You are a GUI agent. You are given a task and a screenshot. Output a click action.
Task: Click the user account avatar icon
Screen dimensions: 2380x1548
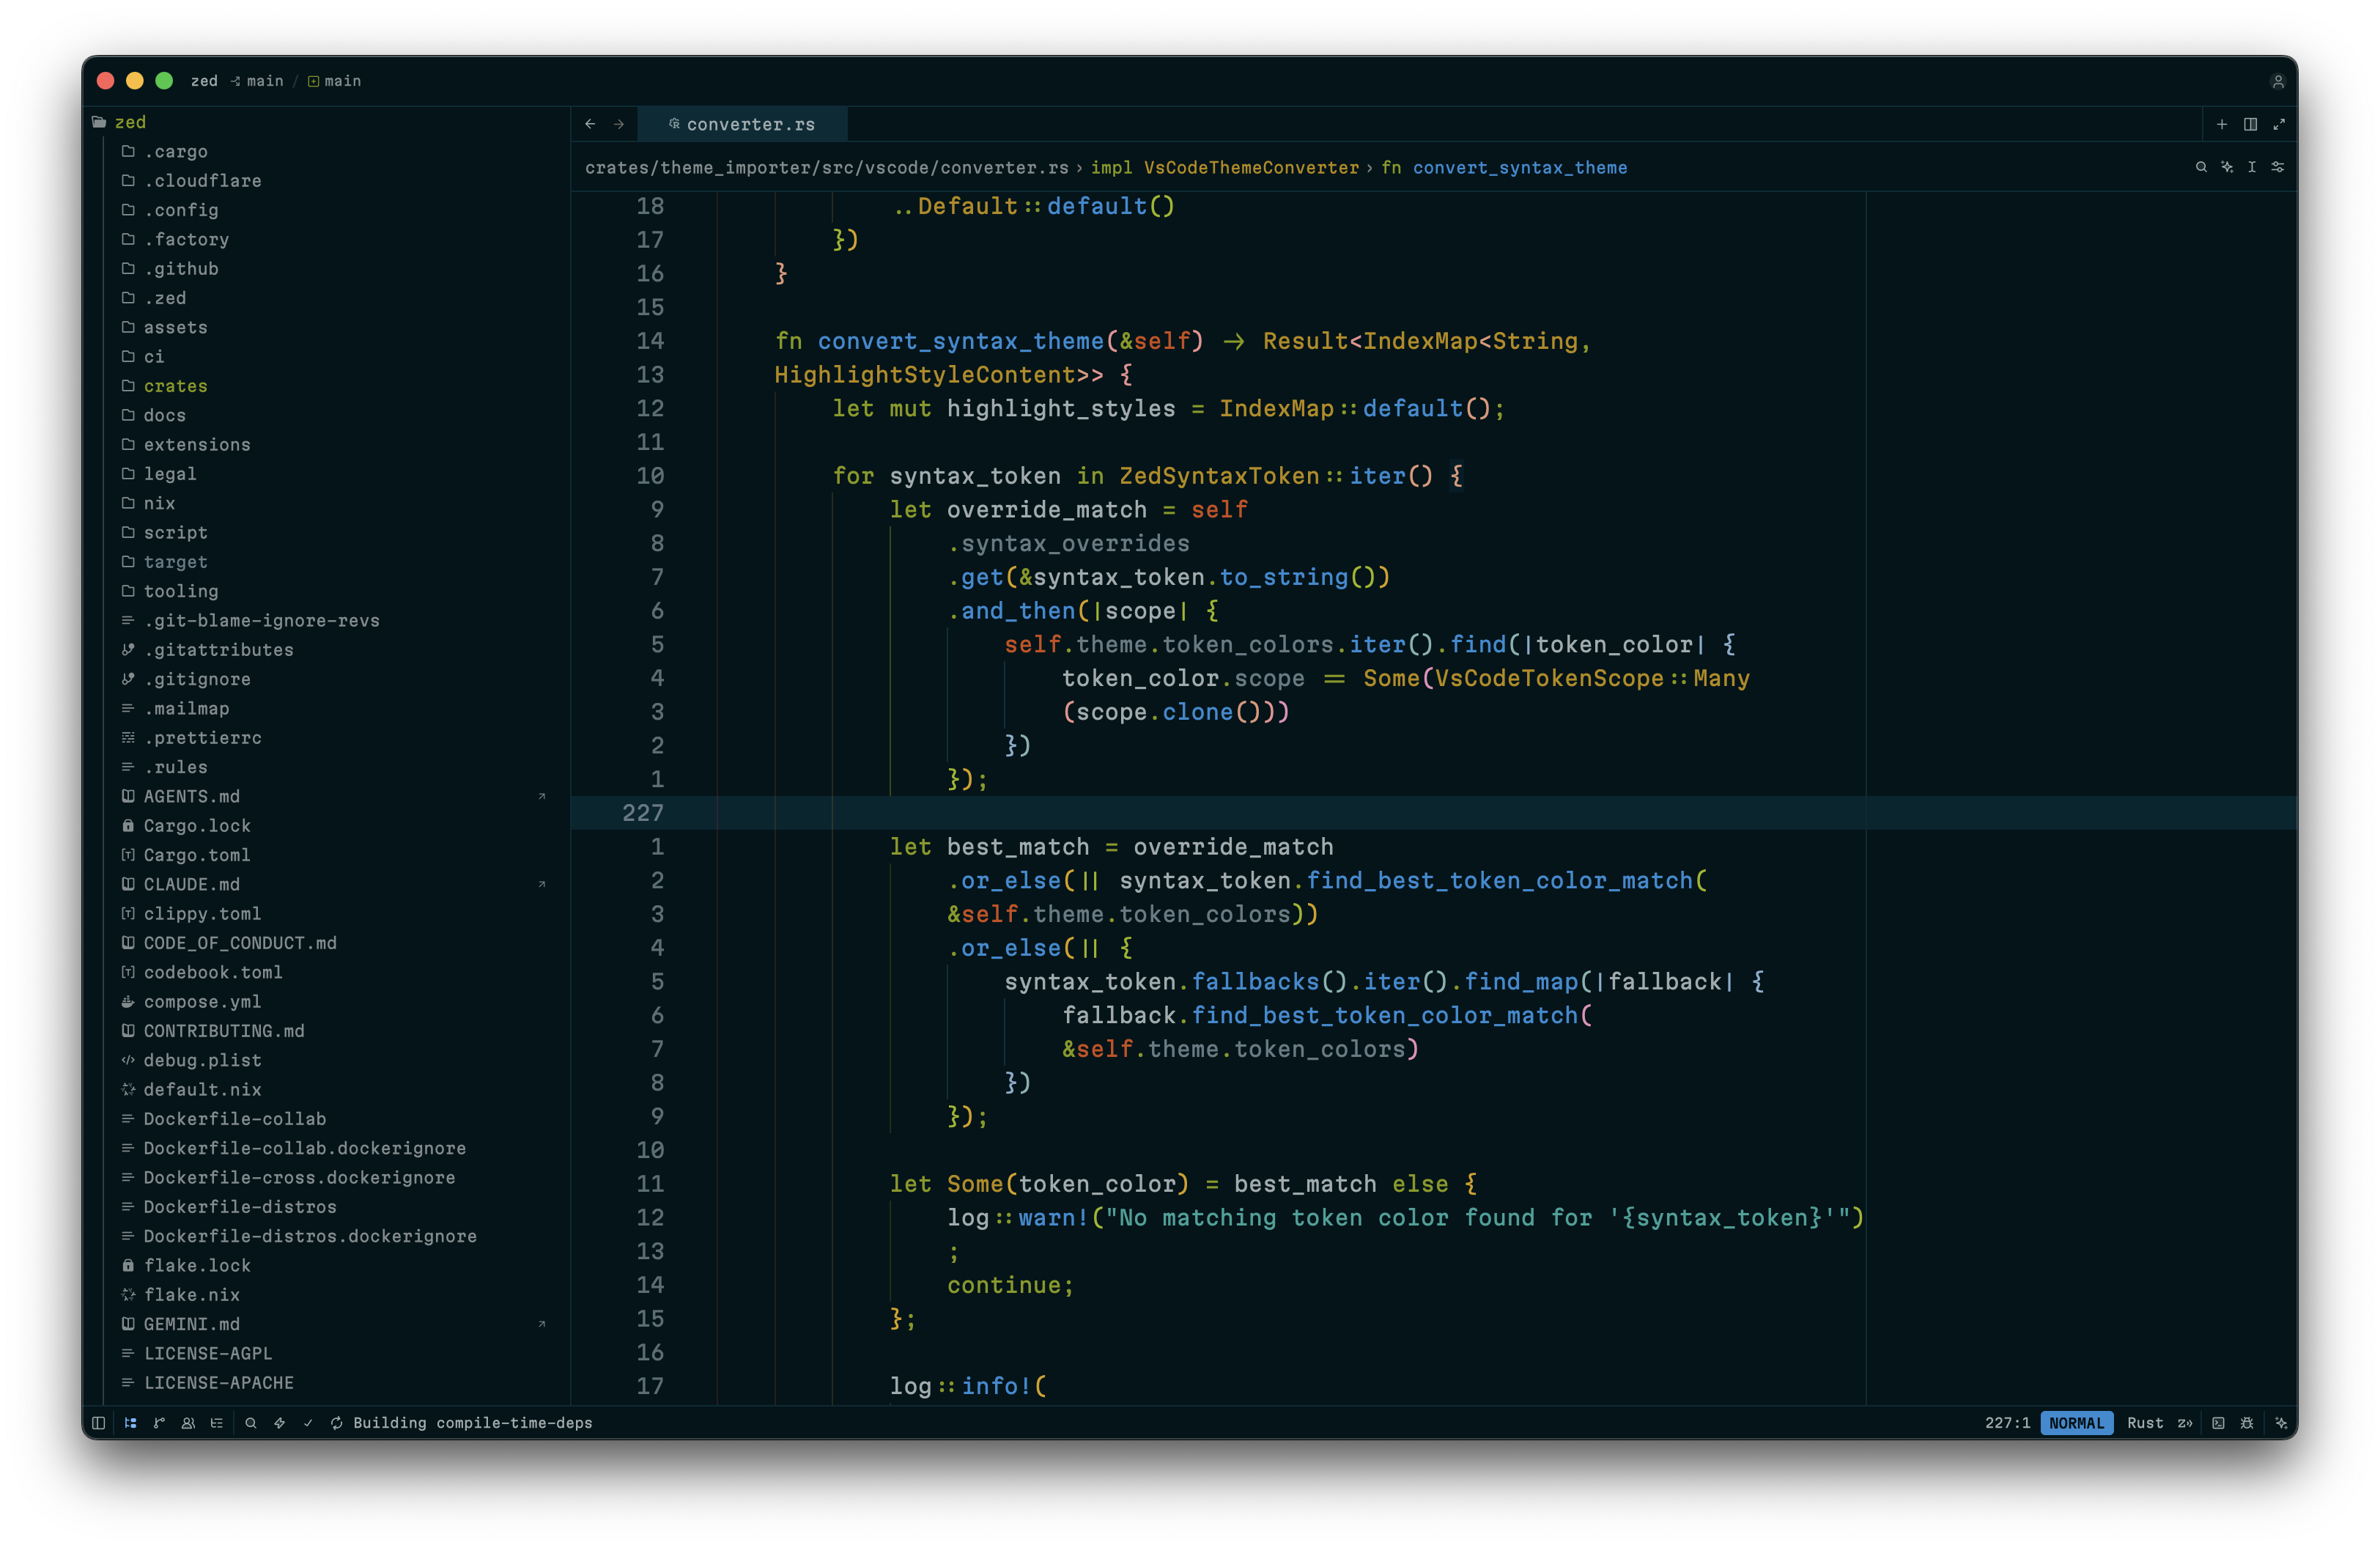[2278, 81]
